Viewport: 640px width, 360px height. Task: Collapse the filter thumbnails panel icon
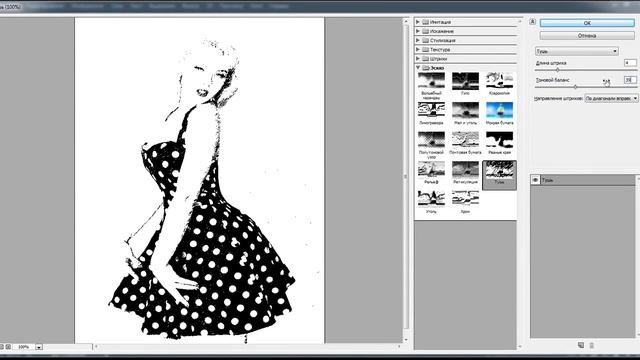click(x=532, y=22)
